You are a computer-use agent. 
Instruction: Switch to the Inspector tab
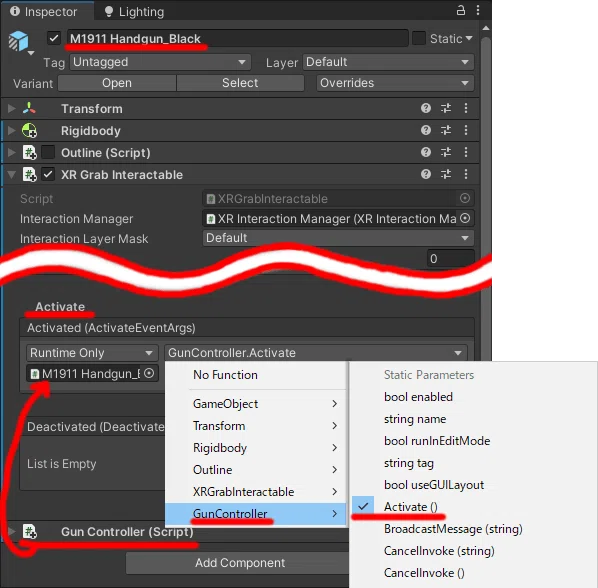click(x=47, y=11)
